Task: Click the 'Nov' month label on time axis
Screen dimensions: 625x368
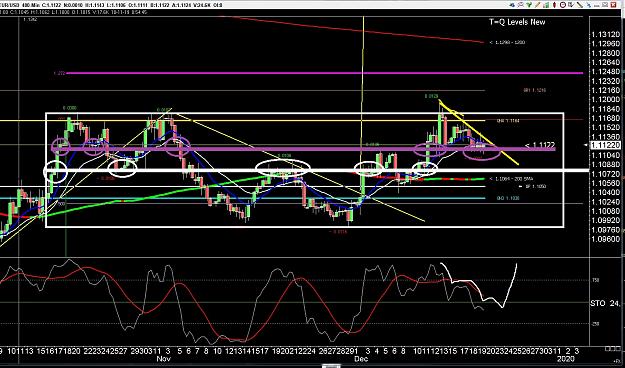Action: [x=164, y=359]
